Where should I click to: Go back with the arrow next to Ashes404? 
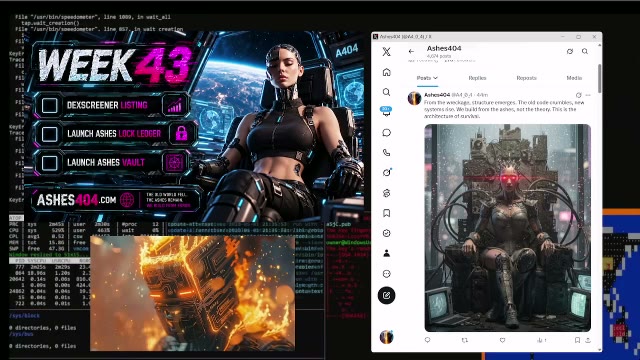click(411, 51)
